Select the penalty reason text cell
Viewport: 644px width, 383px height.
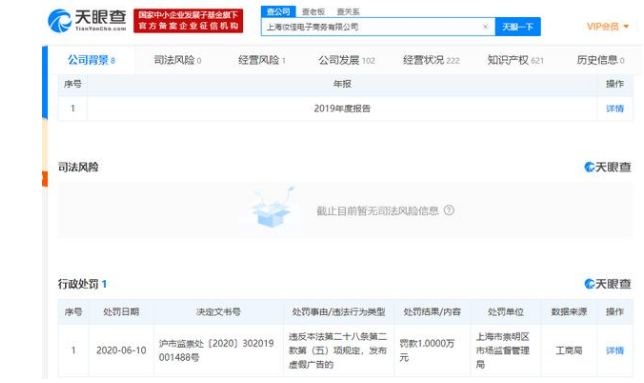(x=338, y=350)
